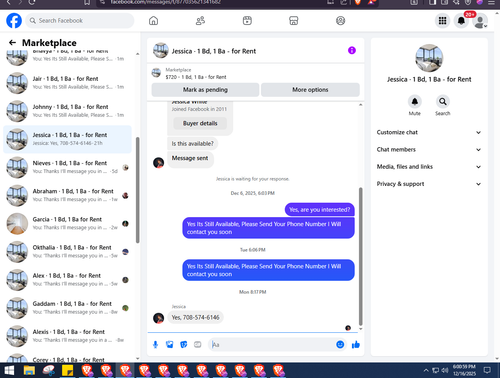
Task: Open the sticky notes taskbar icon
Action: point(68,370)
